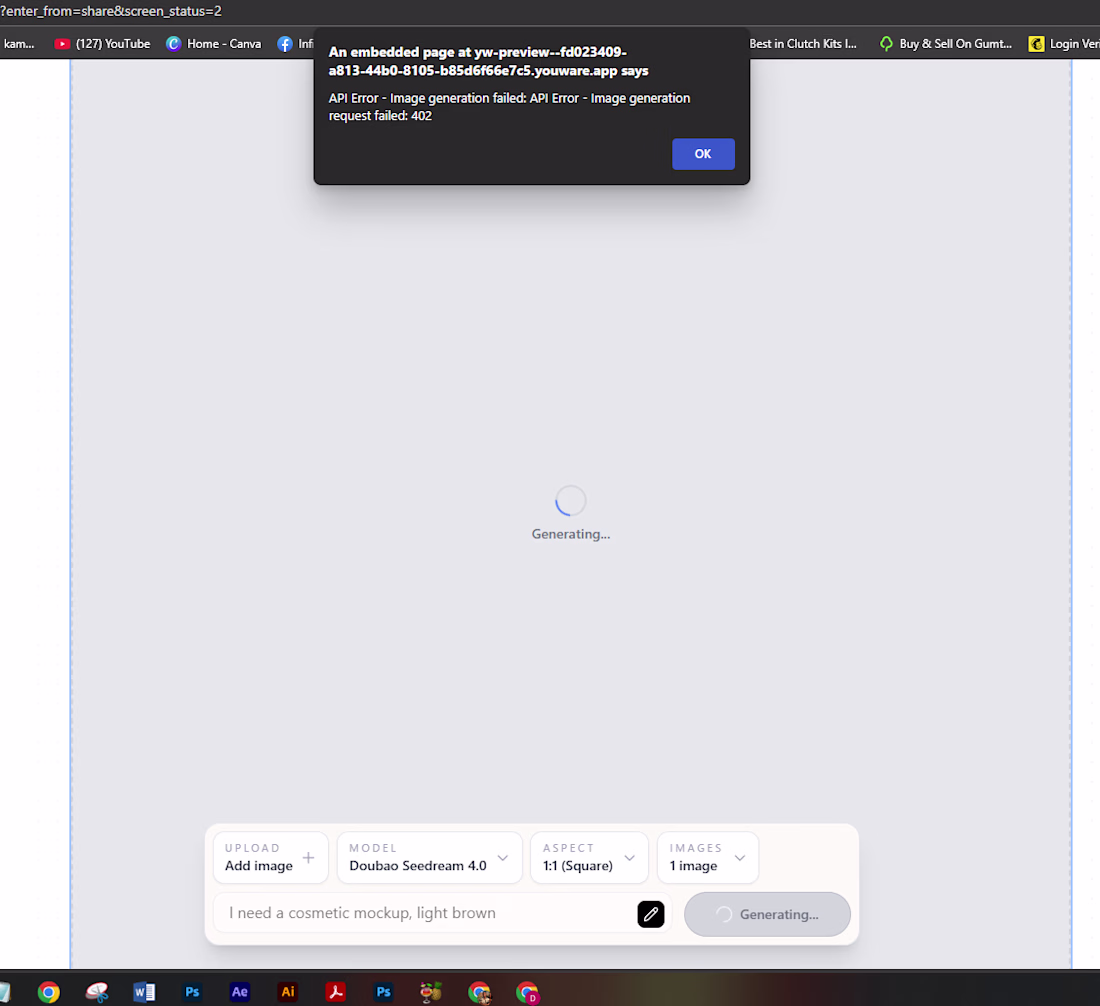This screenshot has width=1100, height=1006.
Task: Click the YouTube bookmark favicon
Action: (x=62, y=43)
